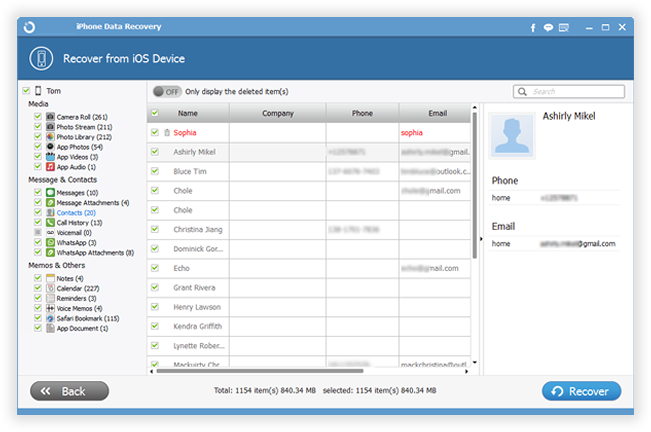
Task: Open WhatsApp (3) category
Action: 76,243
